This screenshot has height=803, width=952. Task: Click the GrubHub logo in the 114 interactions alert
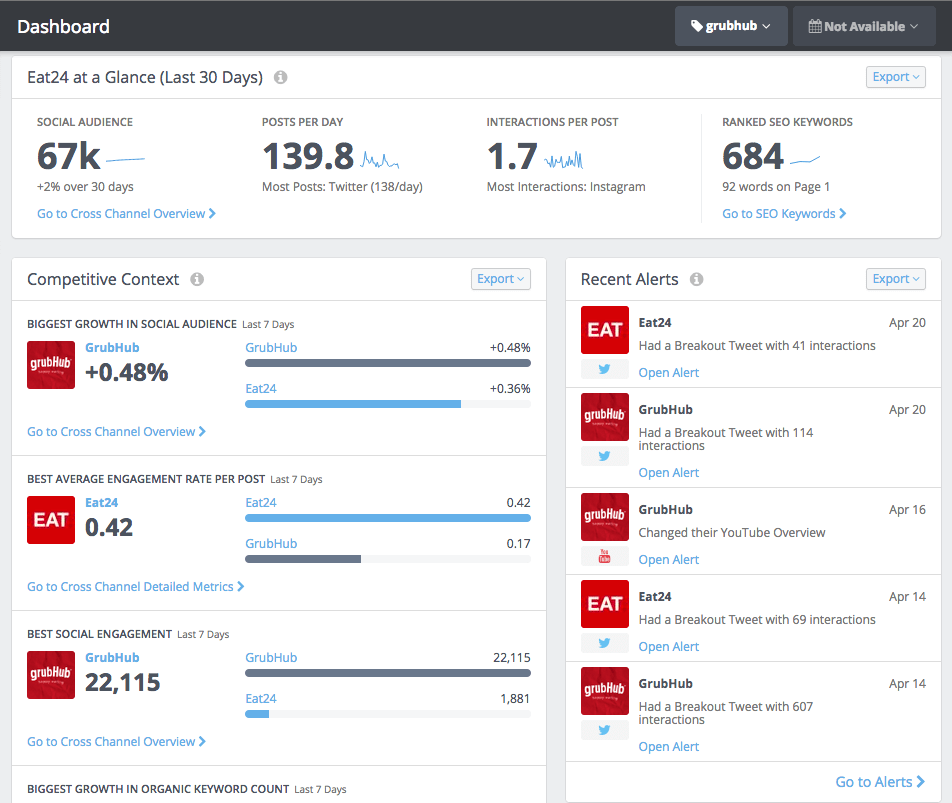tap(605, 417)
